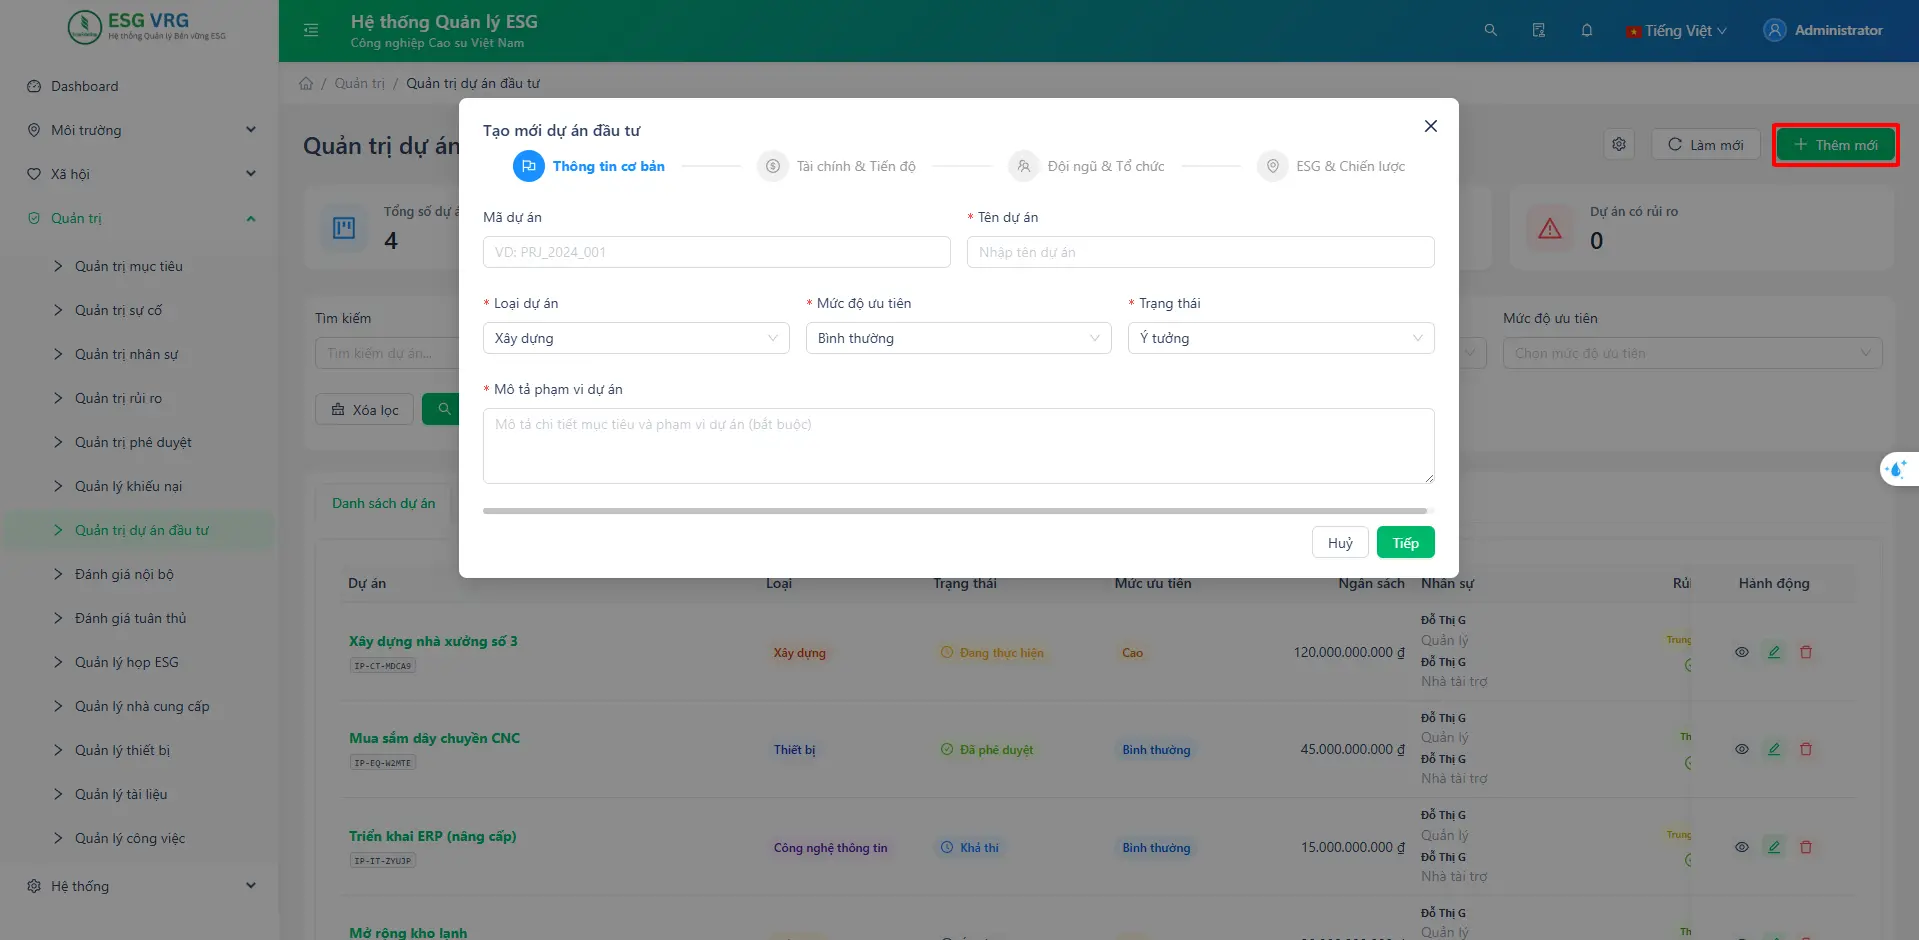The width and height of the screenshot is (1919, 940).
Task: Go to home breadcrumb icon
Action: click(306, 83)
